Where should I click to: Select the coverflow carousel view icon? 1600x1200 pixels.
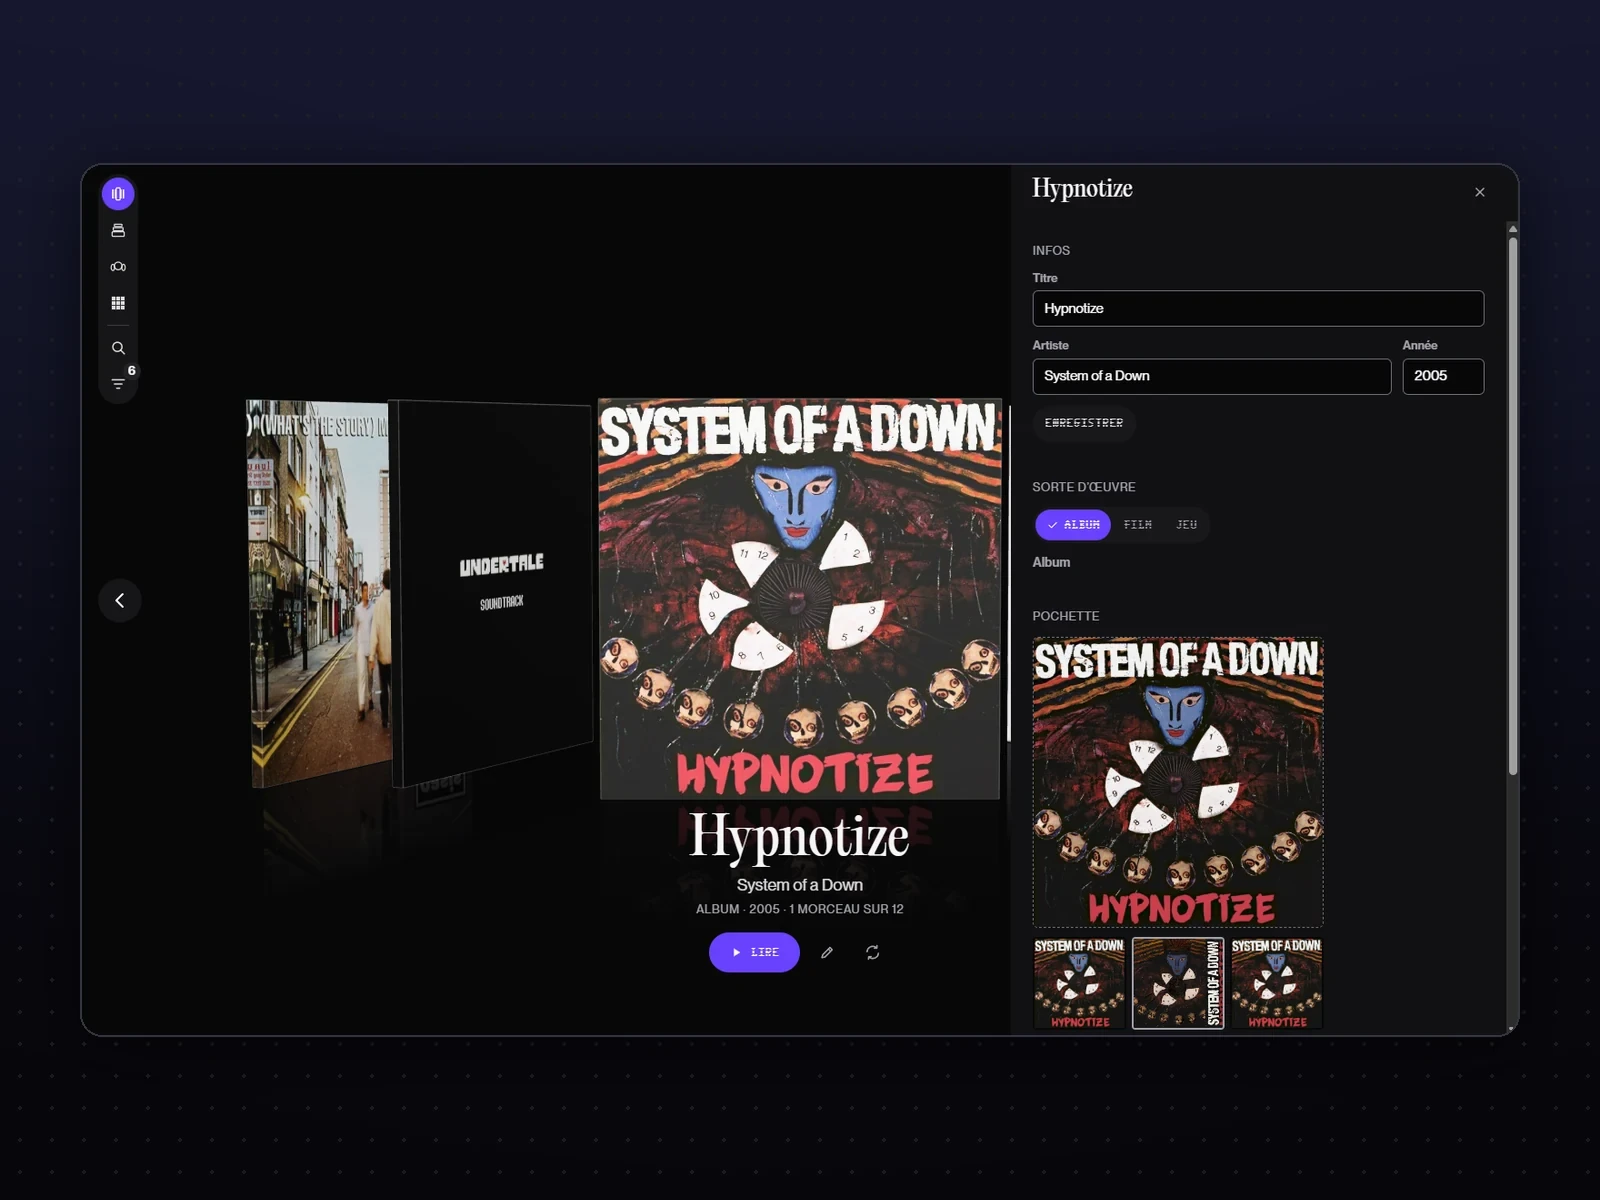pyautogui.click(x=118, y=194)
